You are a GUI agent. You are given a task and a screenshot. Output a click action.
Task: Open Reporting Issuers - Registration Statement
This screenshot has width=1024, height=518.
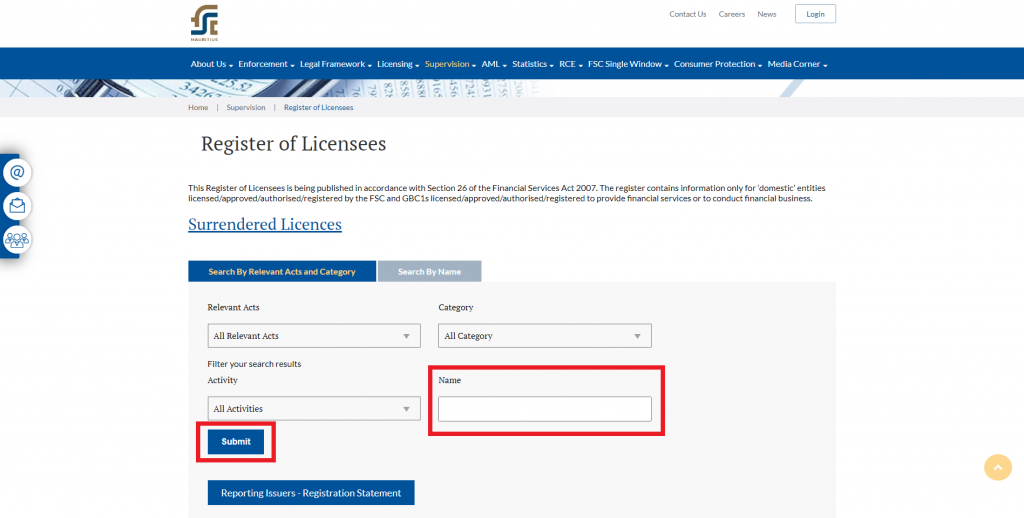[311, 493]
